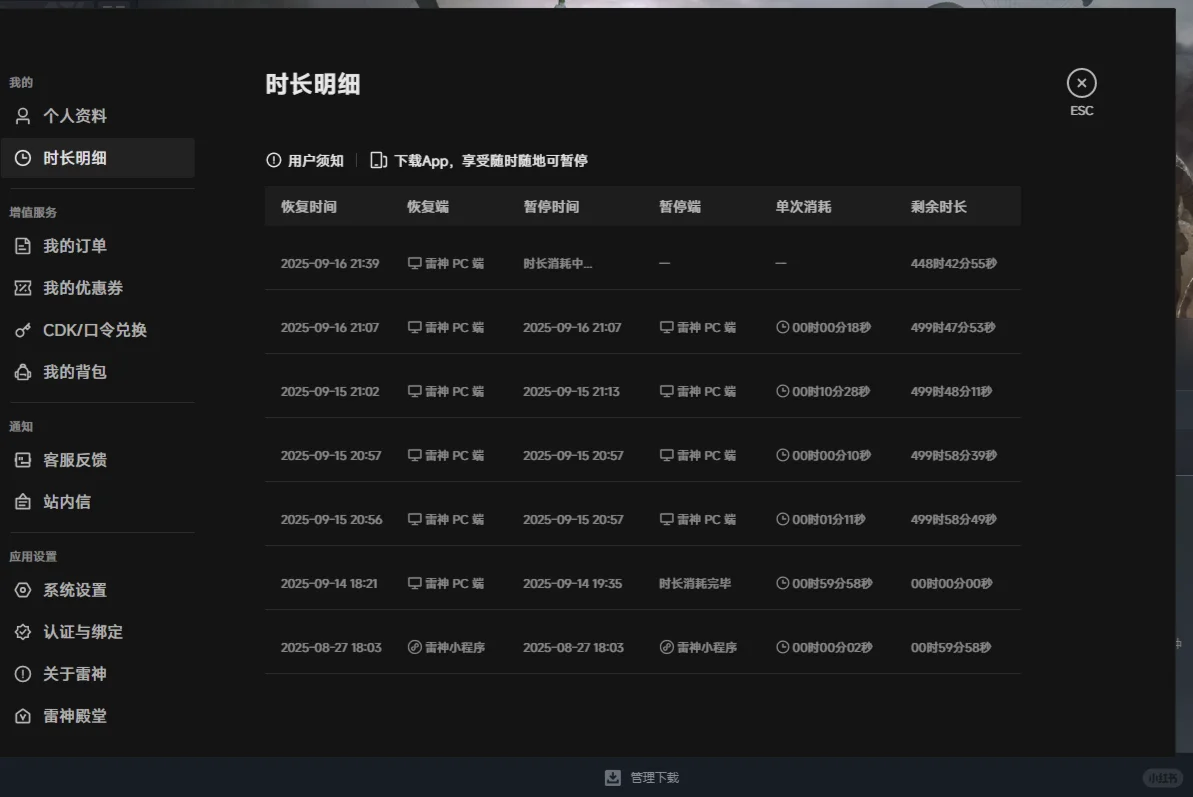The width and height of the screenshot is (1193, 797).
Task: Click recovery time 2025-09-16 21:07
Action: [329, 327]
